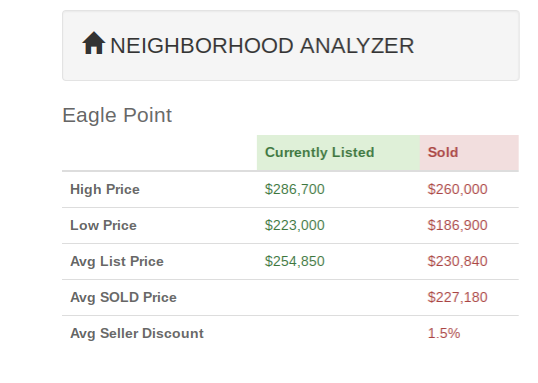Click empty listed cell in Avg Seller Discount row
This screenshot has width=538, height=383.
point(338,334)
